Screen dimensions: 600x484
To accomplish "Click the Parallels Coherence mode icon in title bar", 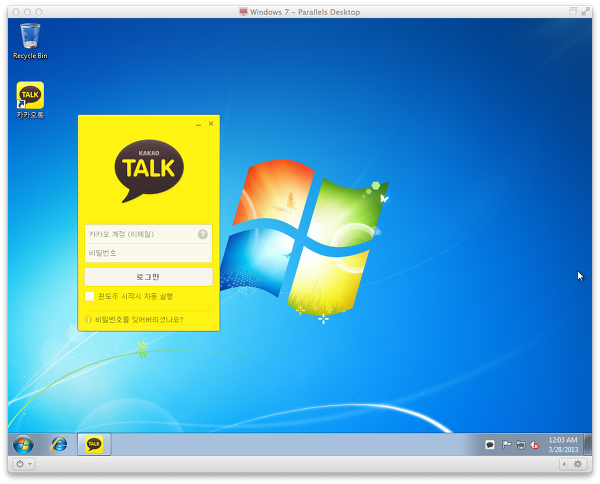I will pyautogui.click(x=573, y=11).
